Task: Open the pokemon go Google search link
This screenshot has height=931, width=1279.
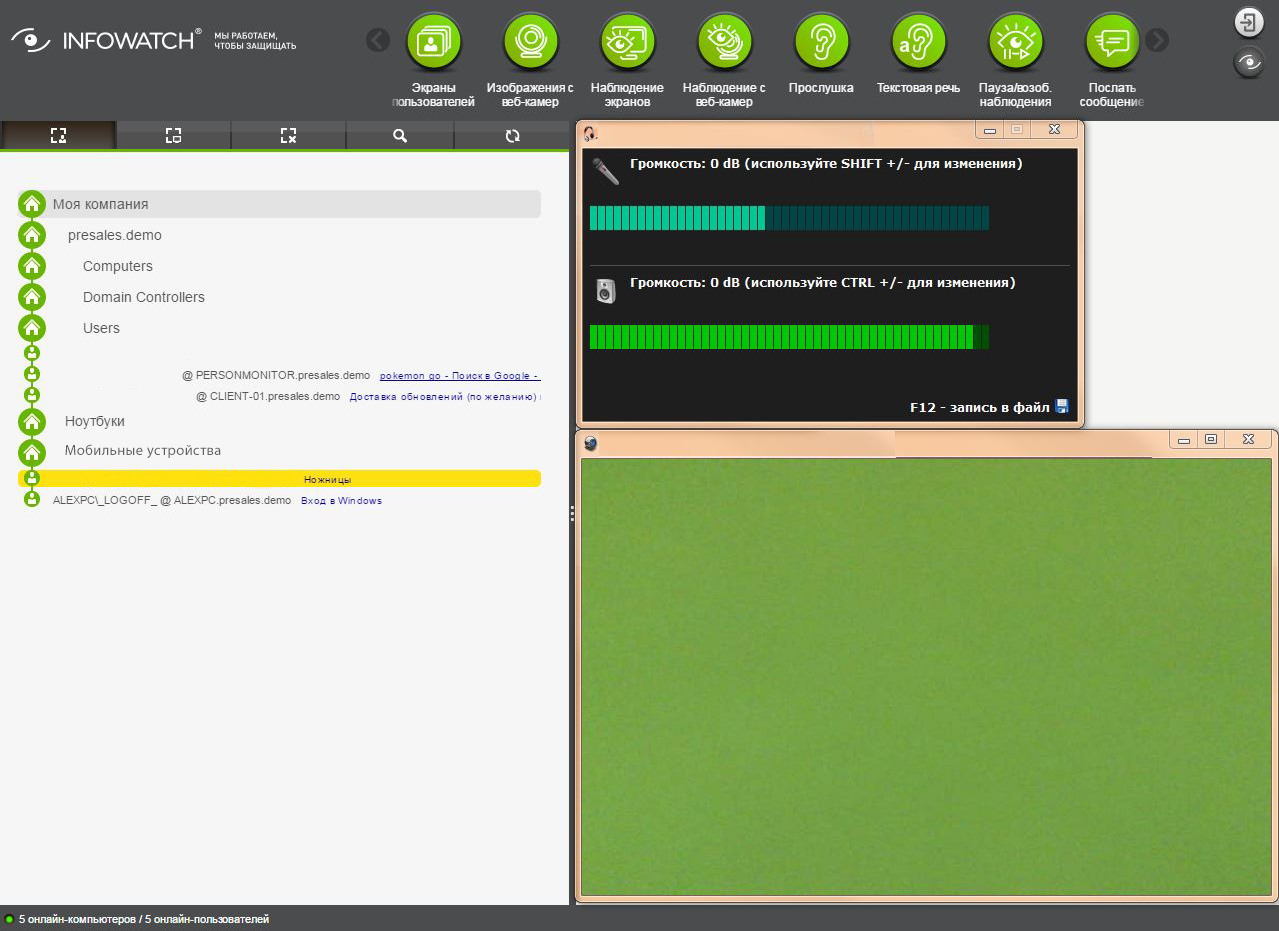Action: tap(459, 376)
